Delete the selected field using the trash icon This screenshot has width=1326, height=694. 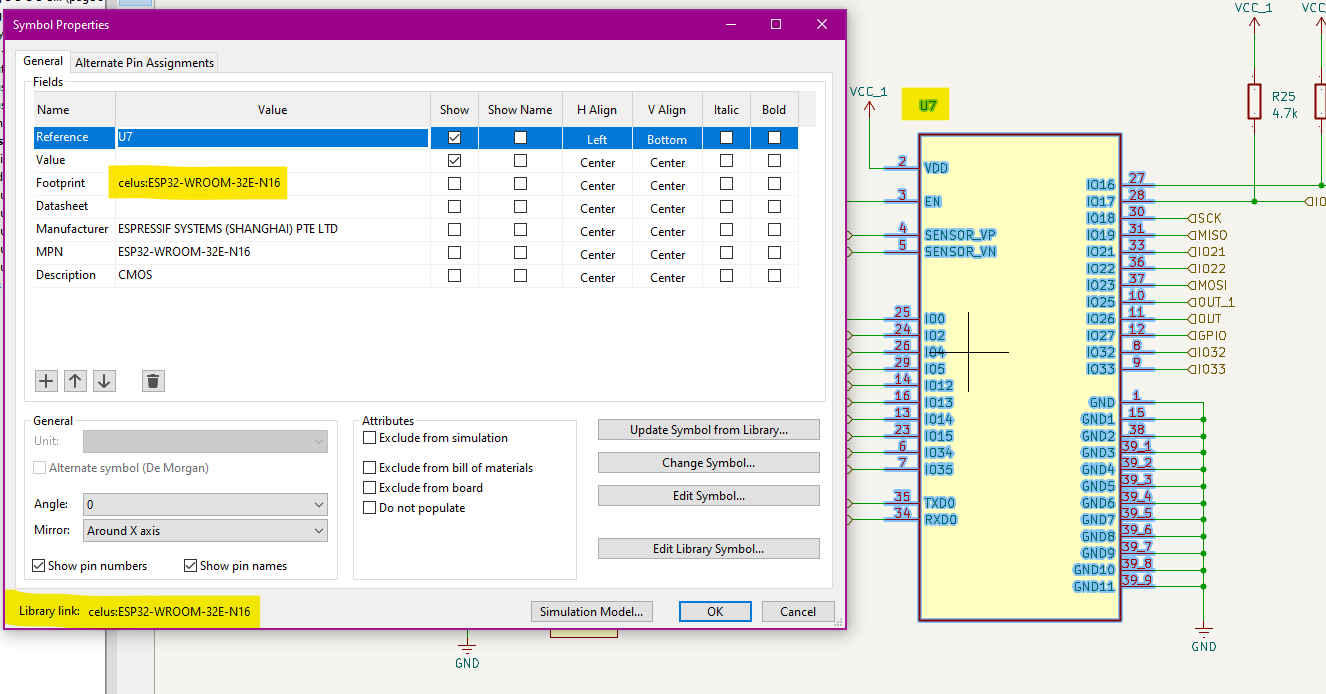pyautogui.click(x=153, y=381)
